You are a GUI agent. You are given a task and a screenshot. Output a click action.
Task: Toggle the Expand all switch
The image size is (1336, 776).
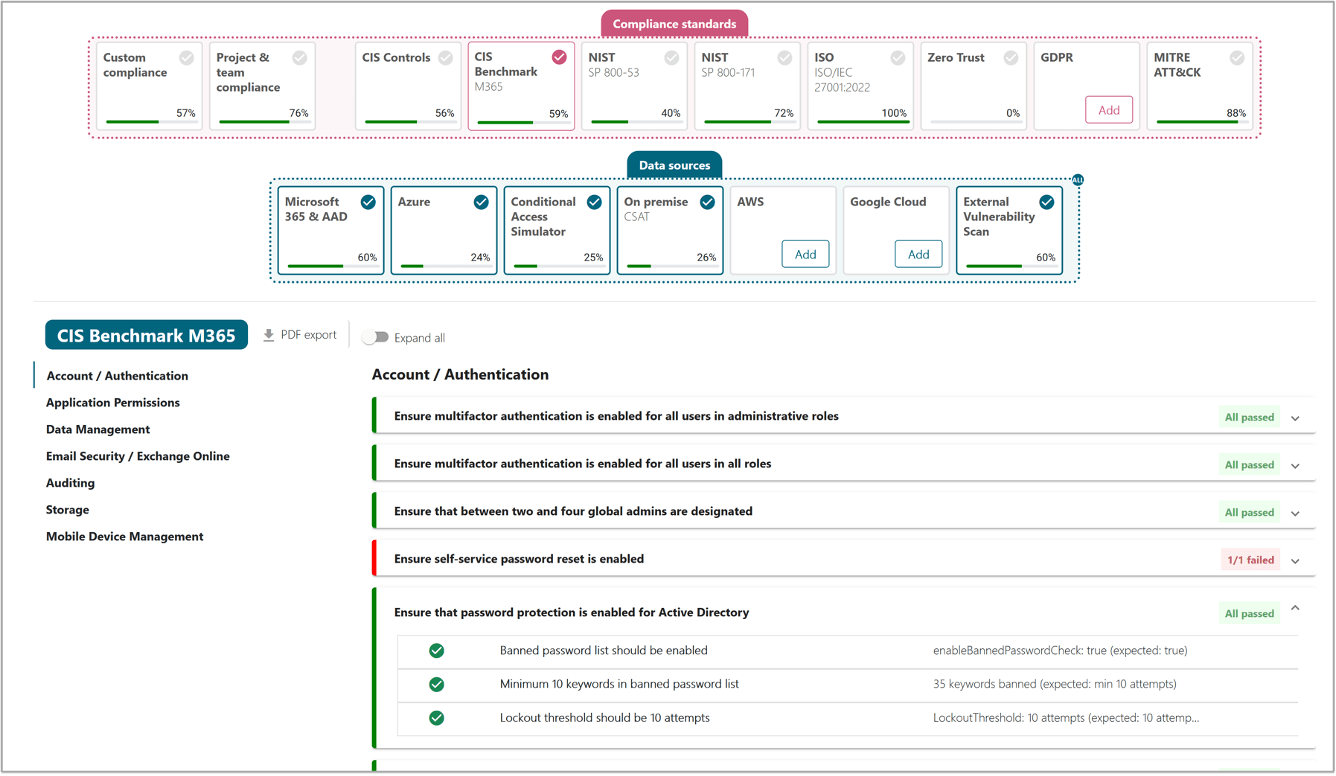(x=375, y=337)
